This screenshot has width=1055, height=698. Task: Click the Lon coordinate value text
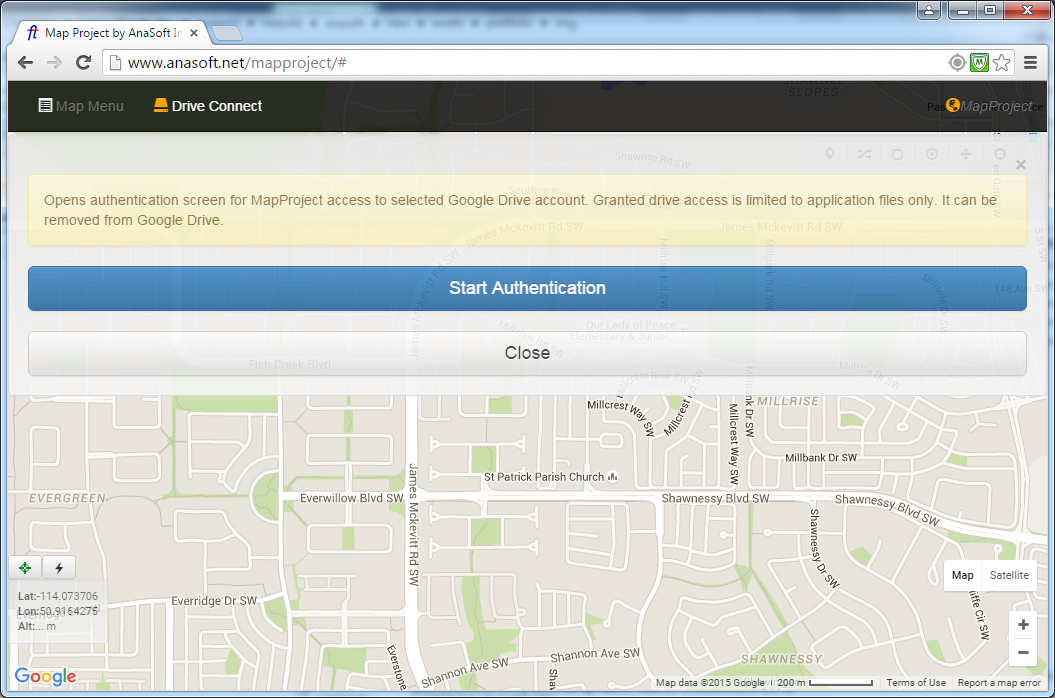click(69, 611)
